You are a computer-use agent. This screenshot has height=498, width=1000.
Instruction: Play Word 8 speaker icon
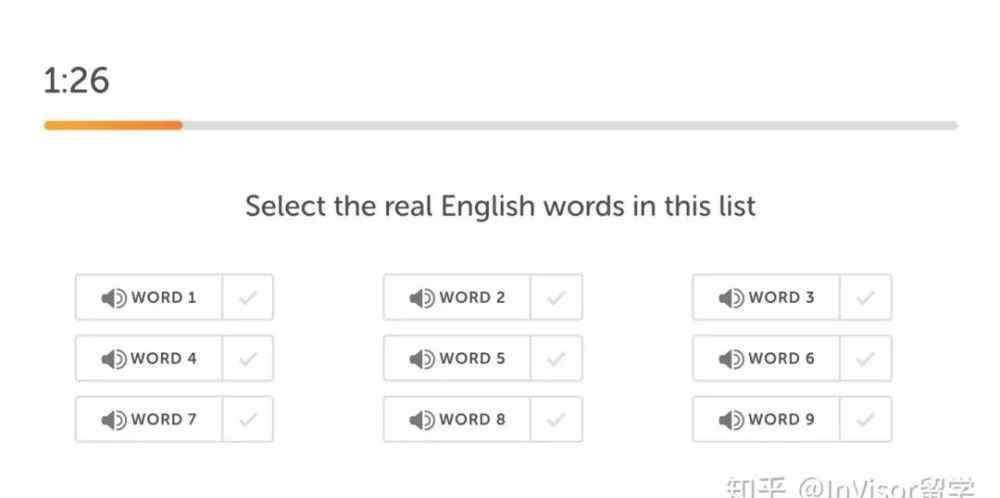point(422,420)
